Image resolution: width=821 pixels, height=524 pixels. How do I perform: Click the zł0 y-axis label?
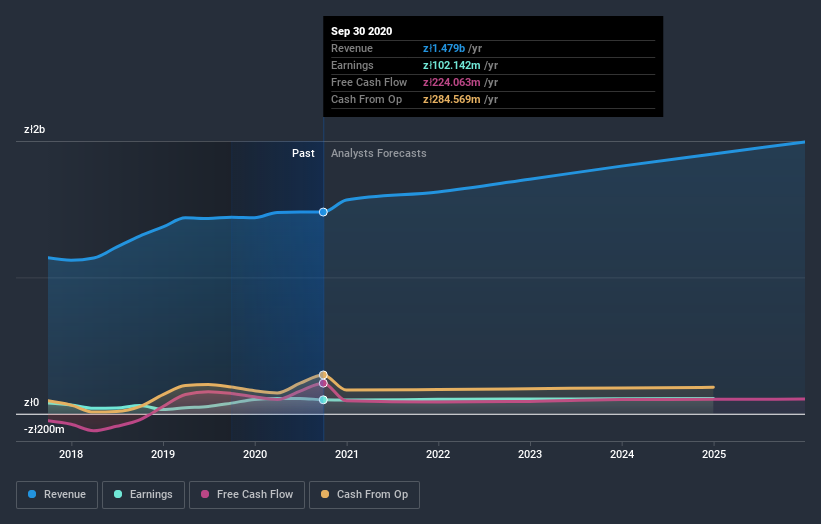point(31,403)
